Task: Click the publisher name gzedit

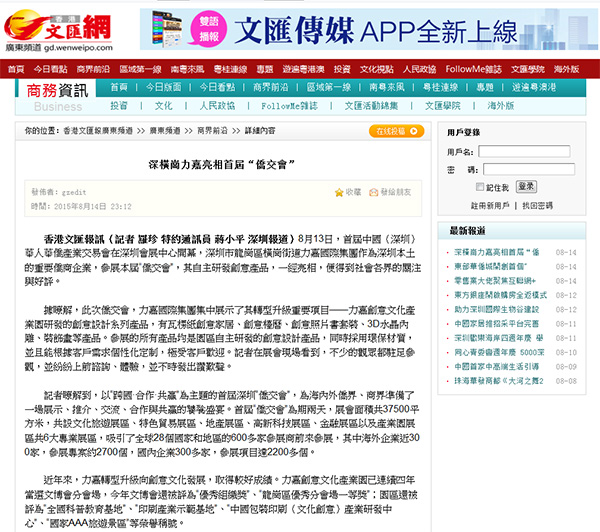Action: click(74, 192)
